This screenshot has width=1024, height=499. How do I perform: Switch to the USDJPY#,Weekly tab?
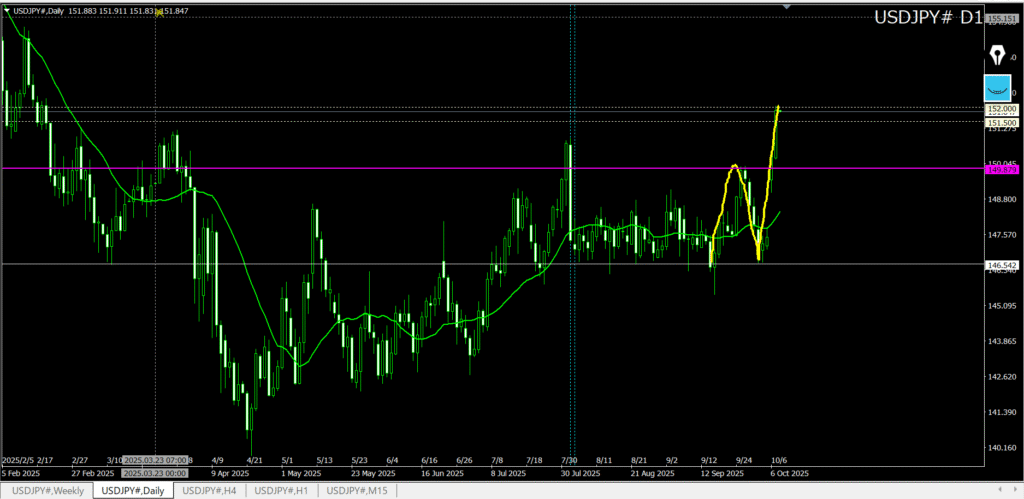coord(47,490)
